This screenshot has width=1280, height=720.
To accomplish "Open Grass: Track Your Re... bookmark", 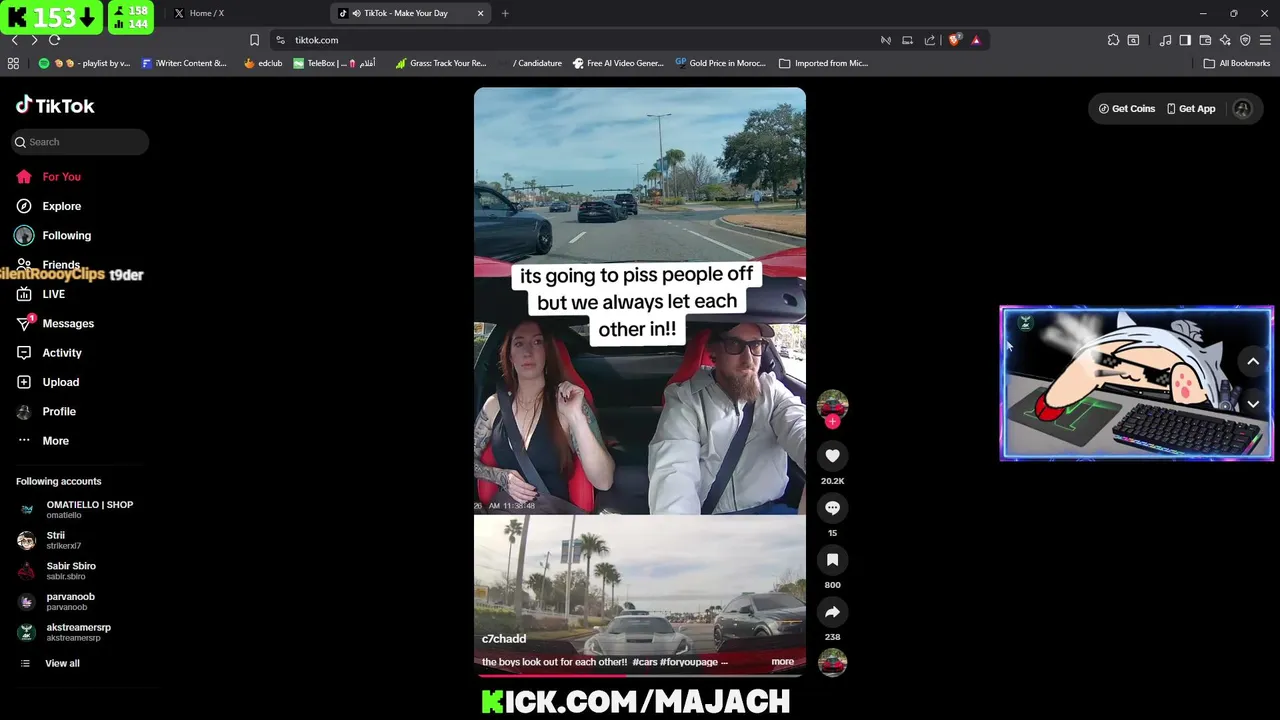I will (x=441, y=63).
